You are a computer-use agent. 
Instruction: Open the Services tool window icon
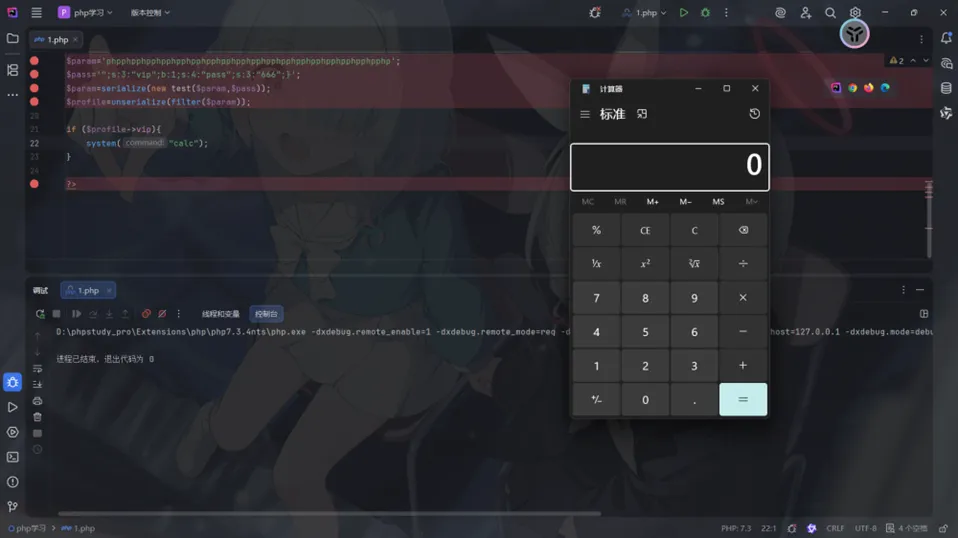click(x=12, y=432)
